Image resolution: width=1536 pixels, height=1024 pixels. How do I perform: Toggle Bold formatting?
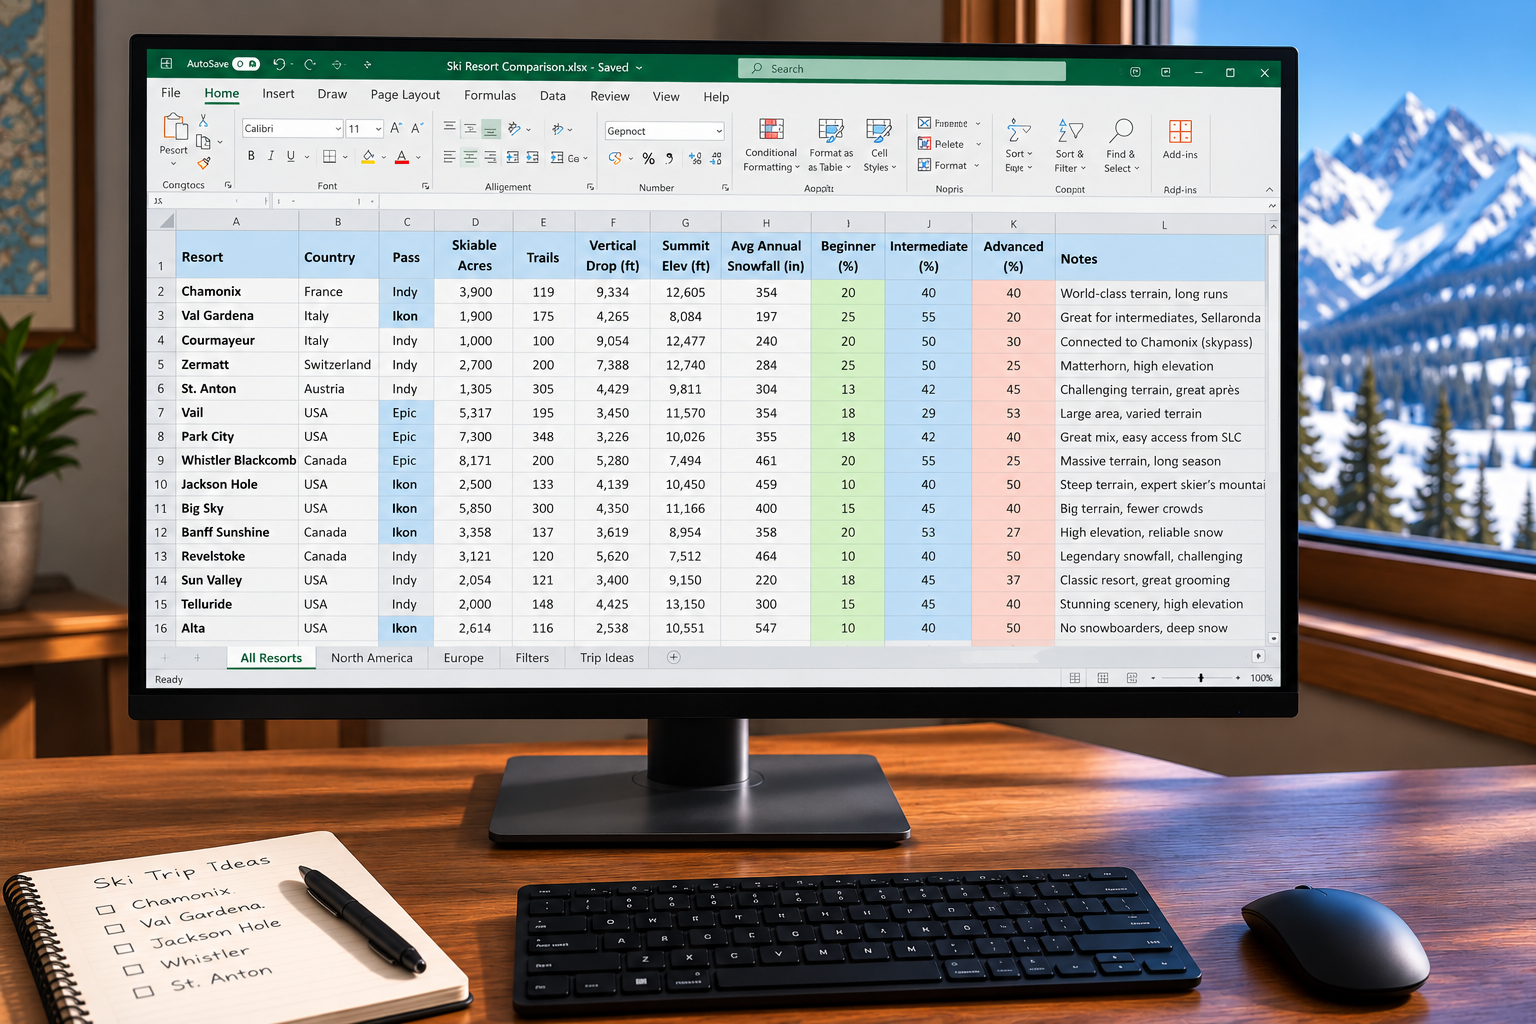(x=251, y=156)
